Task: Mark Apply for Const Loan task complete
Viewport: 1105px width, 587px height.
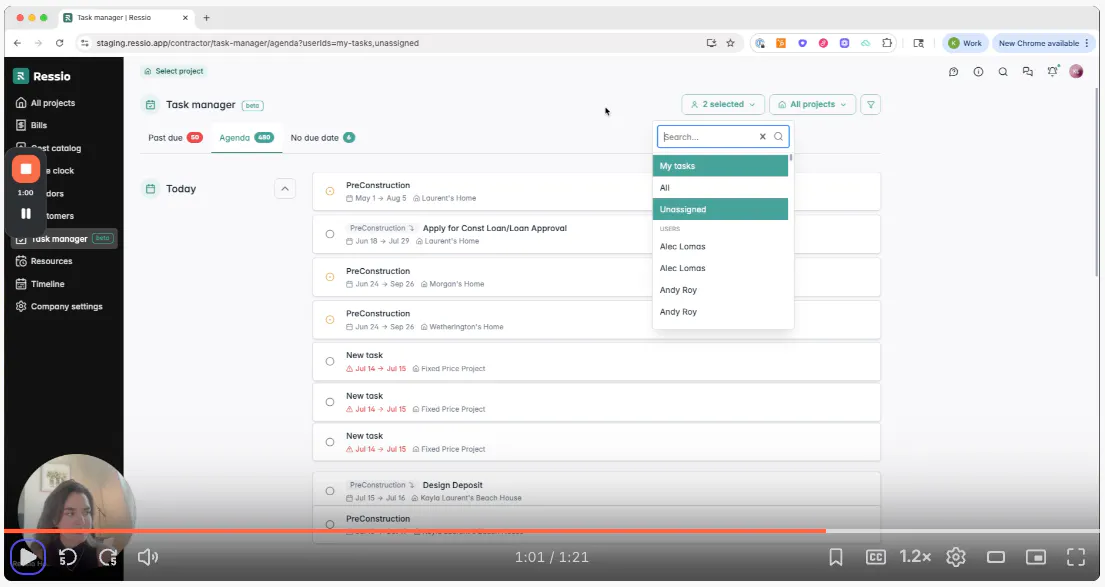Action: point(330,234)
